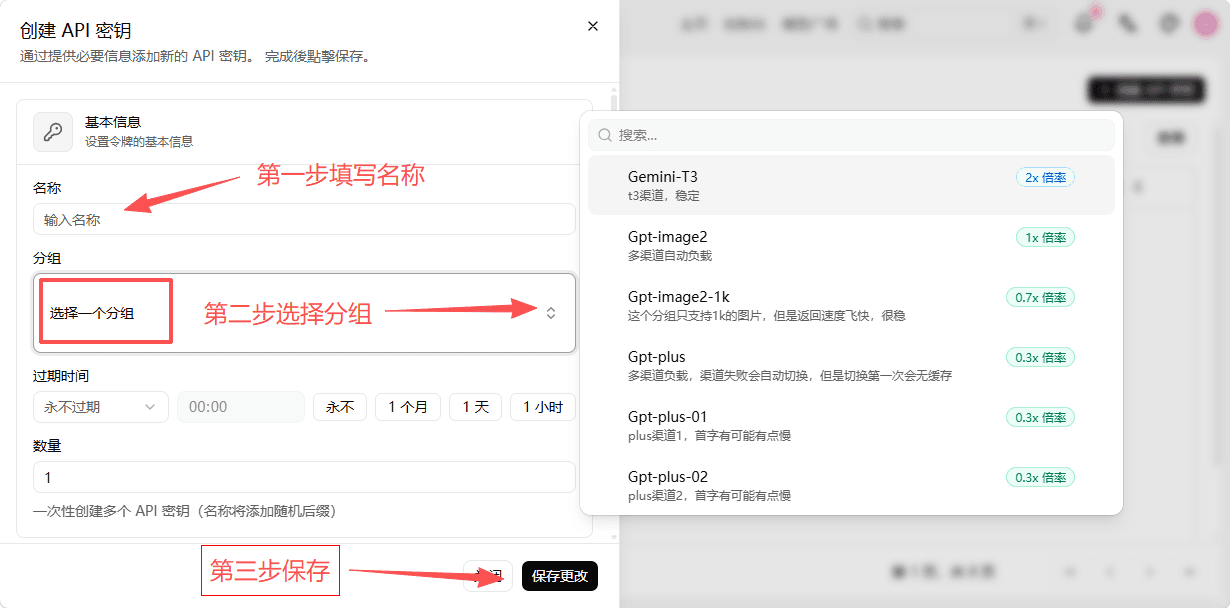Click the 2x 倍率 badge on Gemini-T3
Viewport: 1230px width, 608px height.
[x=1045, y=177]
